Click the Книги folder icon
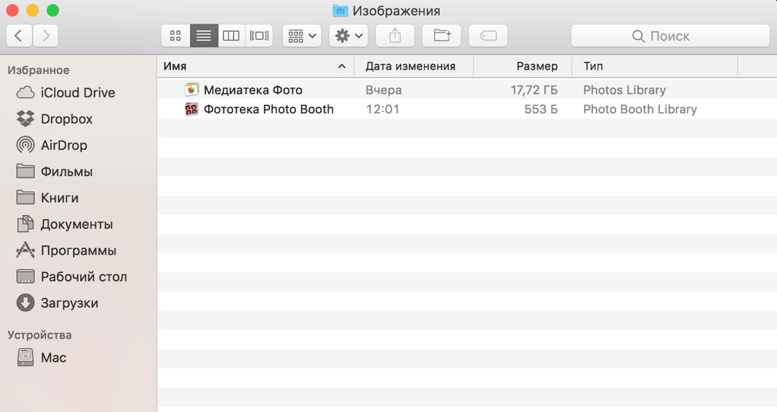777x412 pixels. (x=25, y=197)
